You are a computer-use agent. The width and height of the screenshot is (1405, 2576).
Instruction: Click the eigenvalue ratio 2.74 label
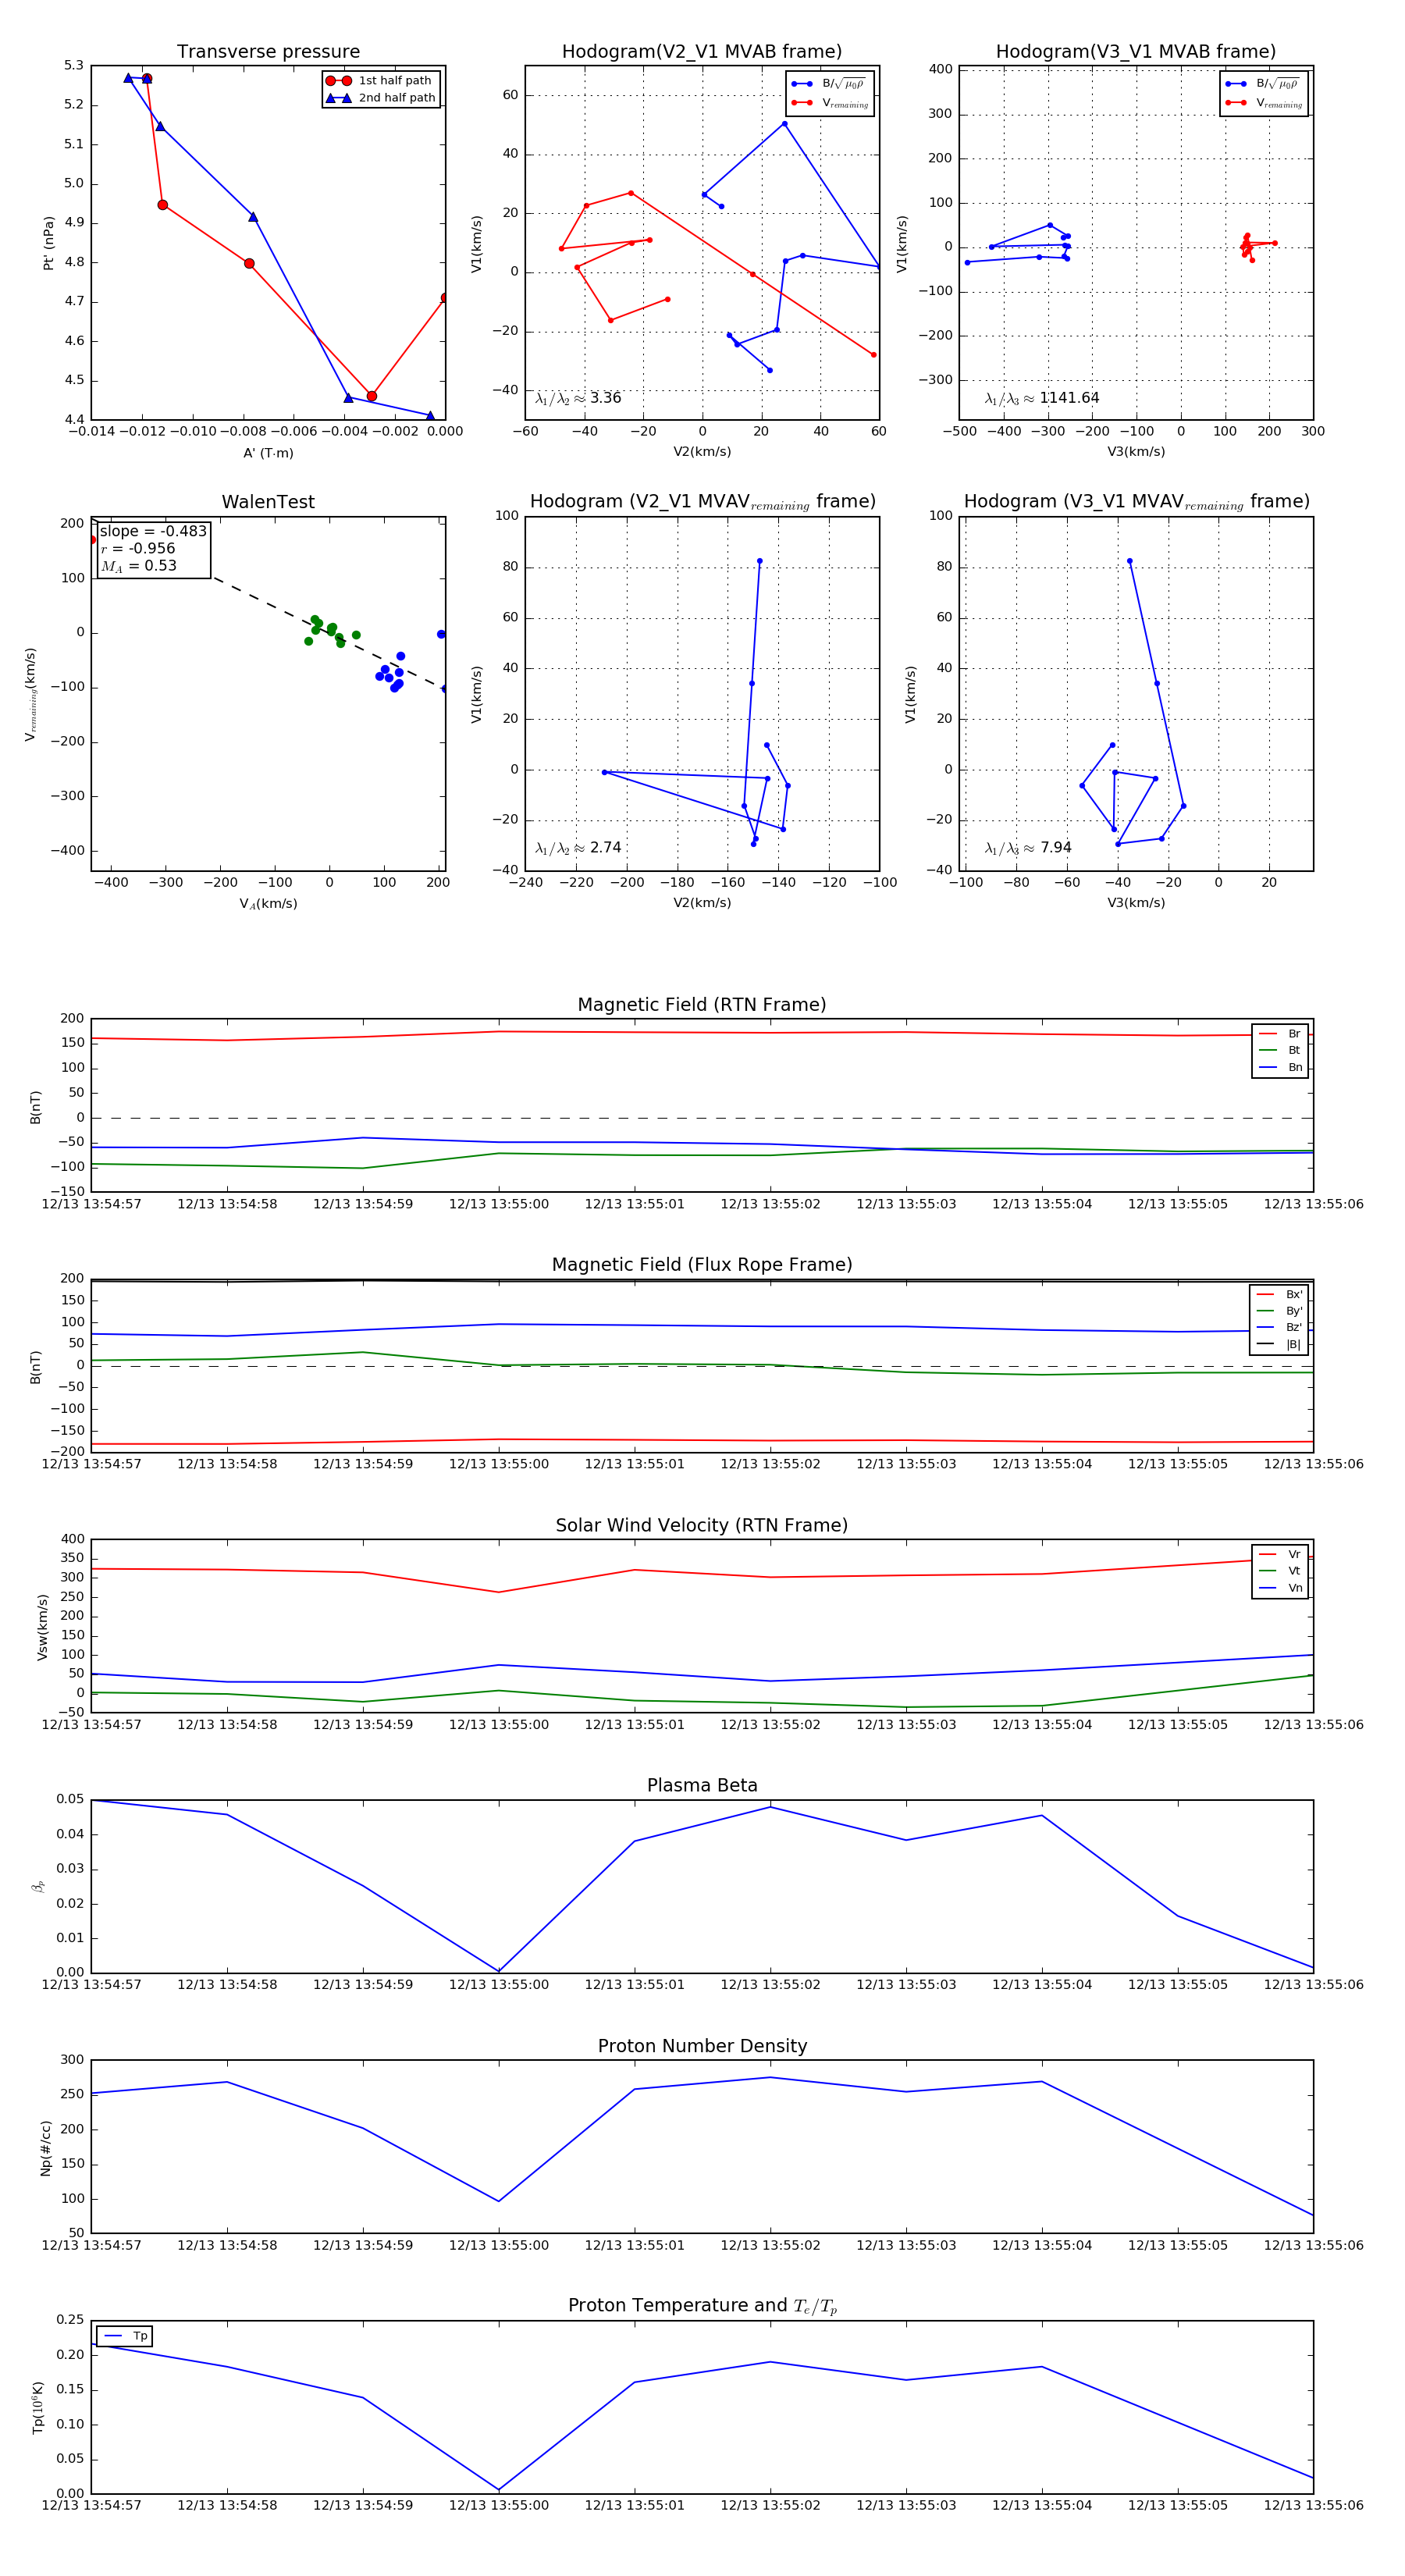click(x=578, y=848)
